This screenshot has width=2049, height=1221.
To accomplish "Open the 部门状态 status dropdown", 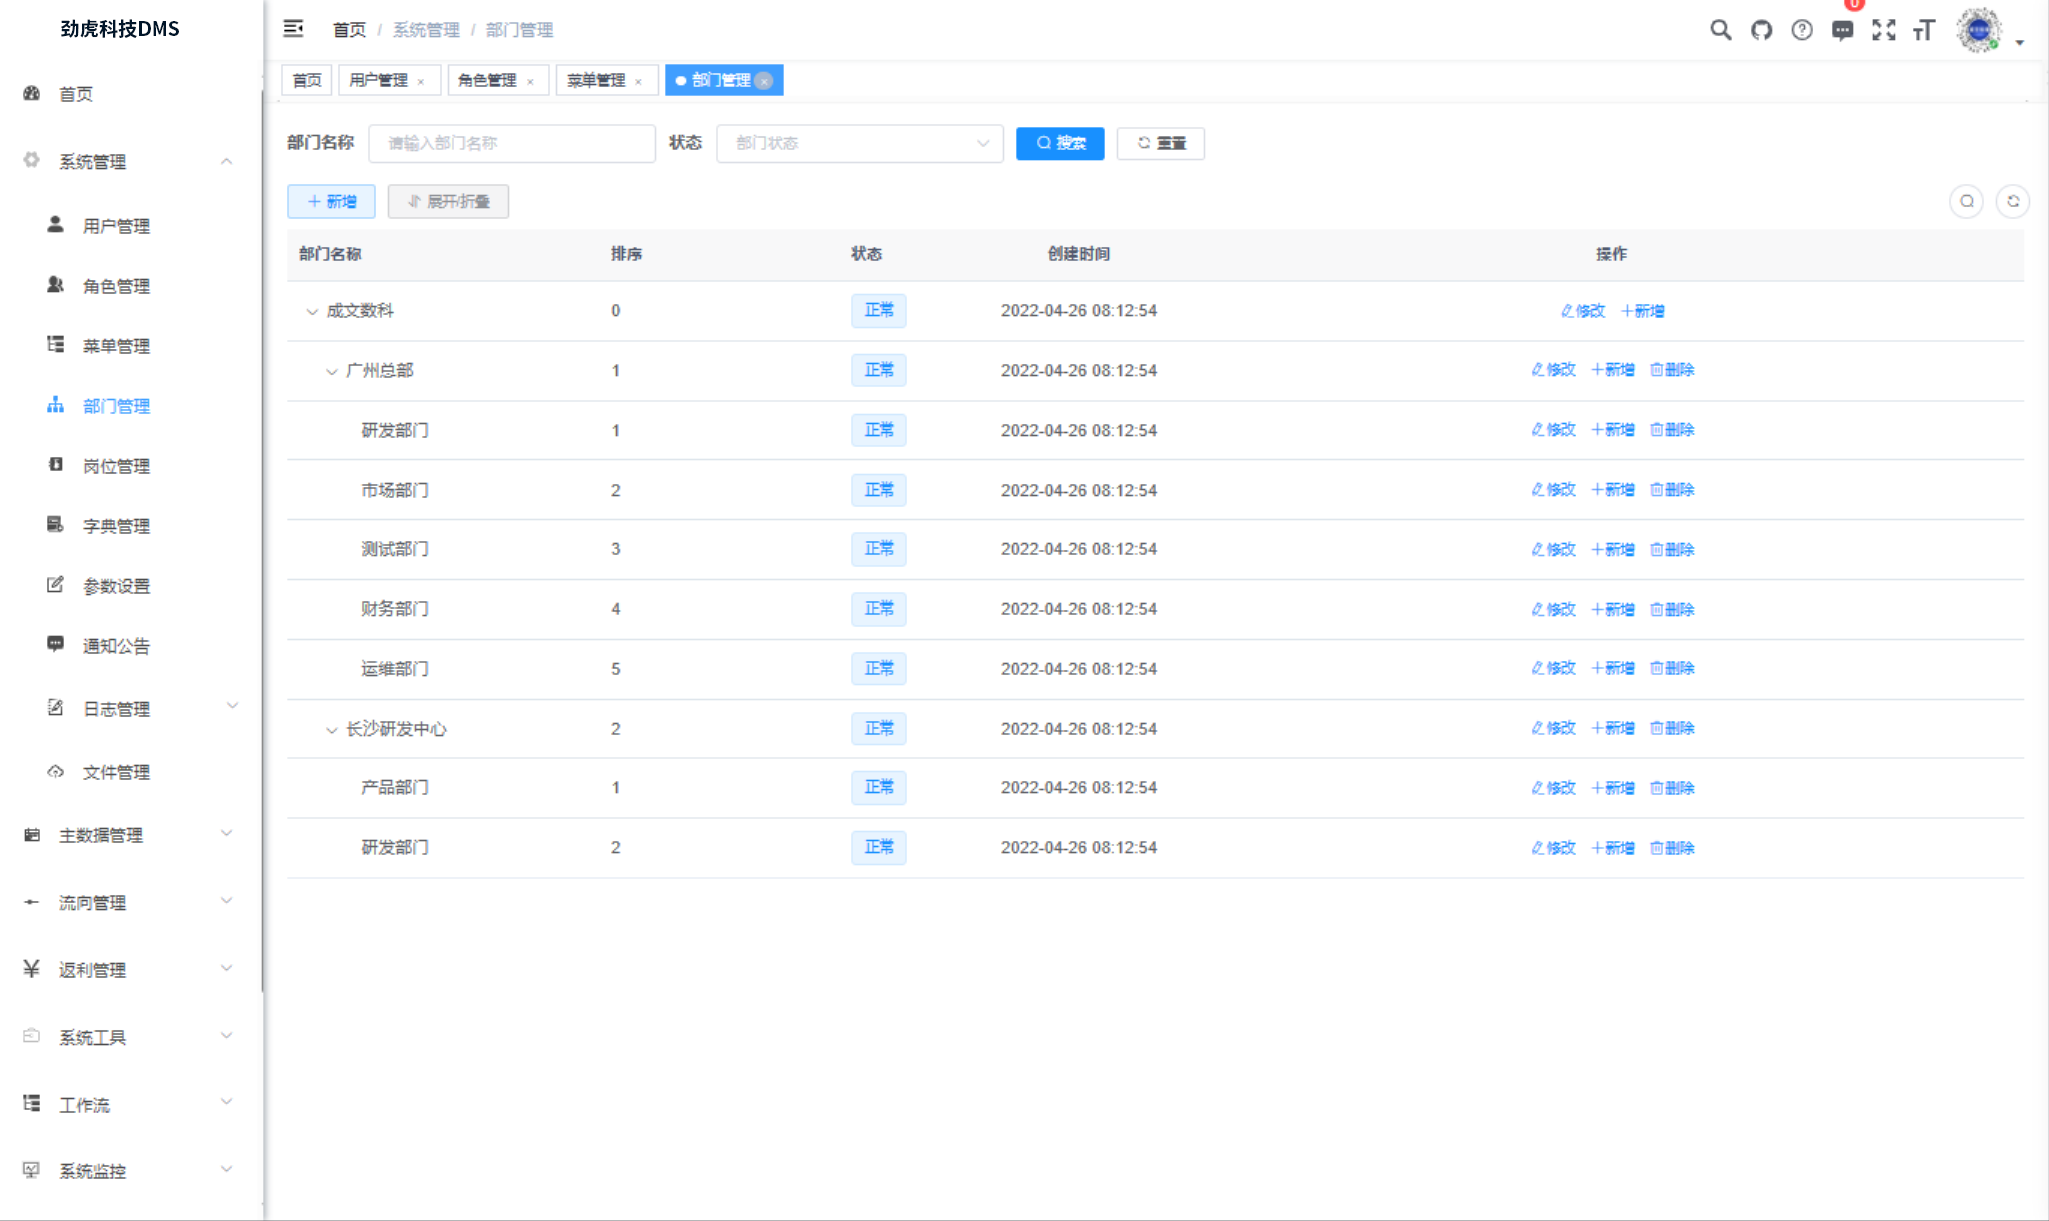I will pos(859,143).
